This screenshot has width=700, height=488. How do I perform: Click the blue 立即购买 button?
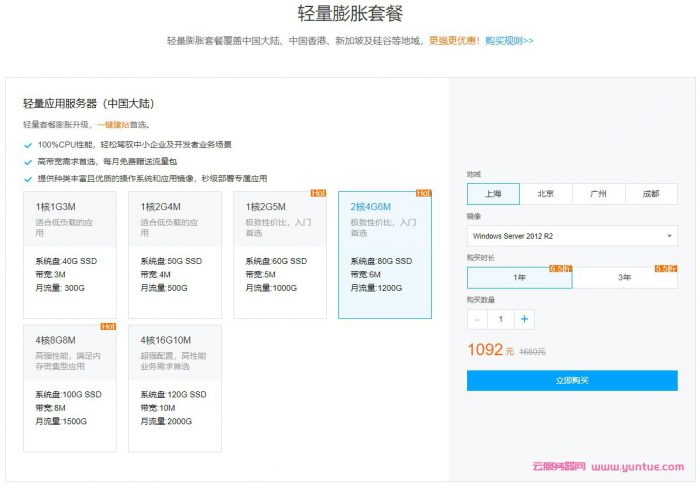(x=572, y=381)
